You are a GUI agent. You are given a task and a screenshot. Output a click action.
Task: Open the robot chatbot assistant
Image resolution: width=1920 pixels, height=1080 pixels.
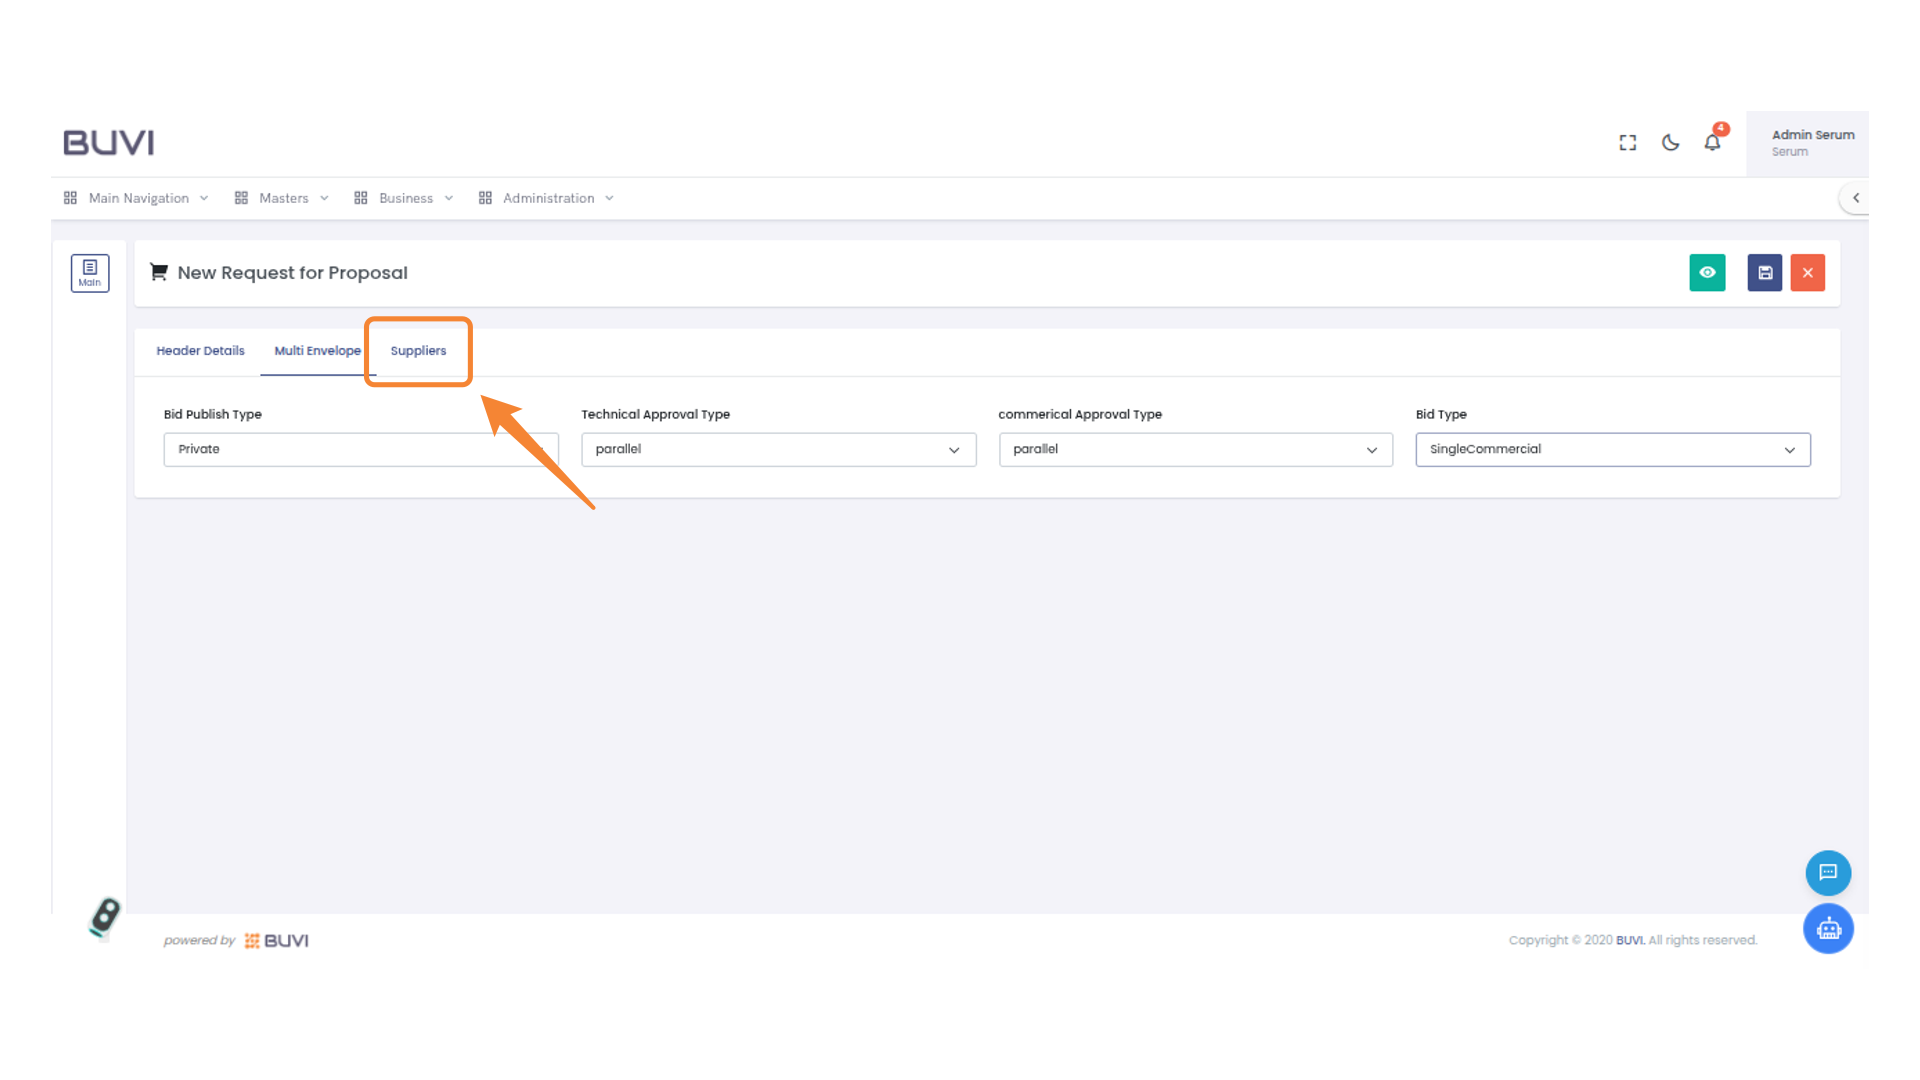click(x=1828, y=929)
